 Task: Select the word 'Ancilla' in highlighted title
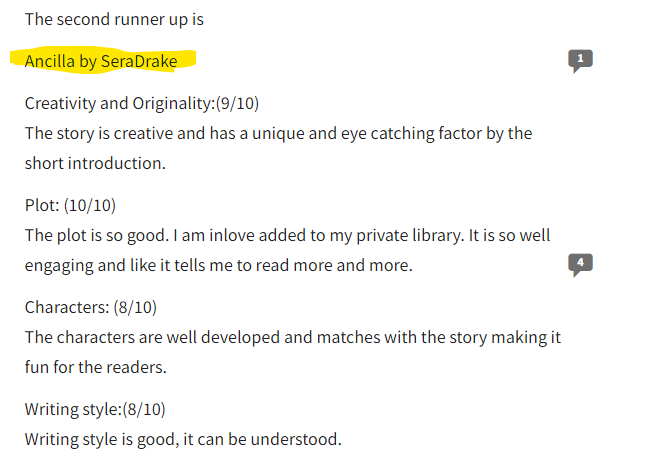tap(49, 61)
